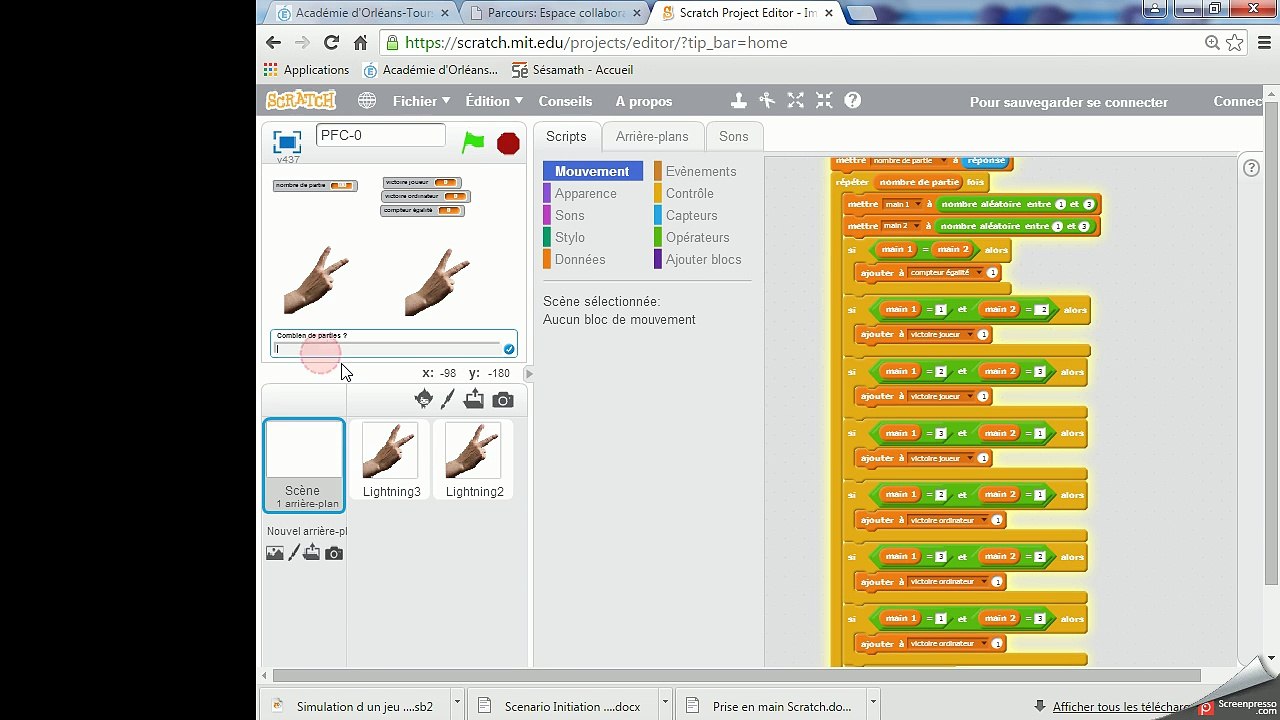Click the project title field PFC-0
Screen dimensions: 1280x720
point(381,135)
